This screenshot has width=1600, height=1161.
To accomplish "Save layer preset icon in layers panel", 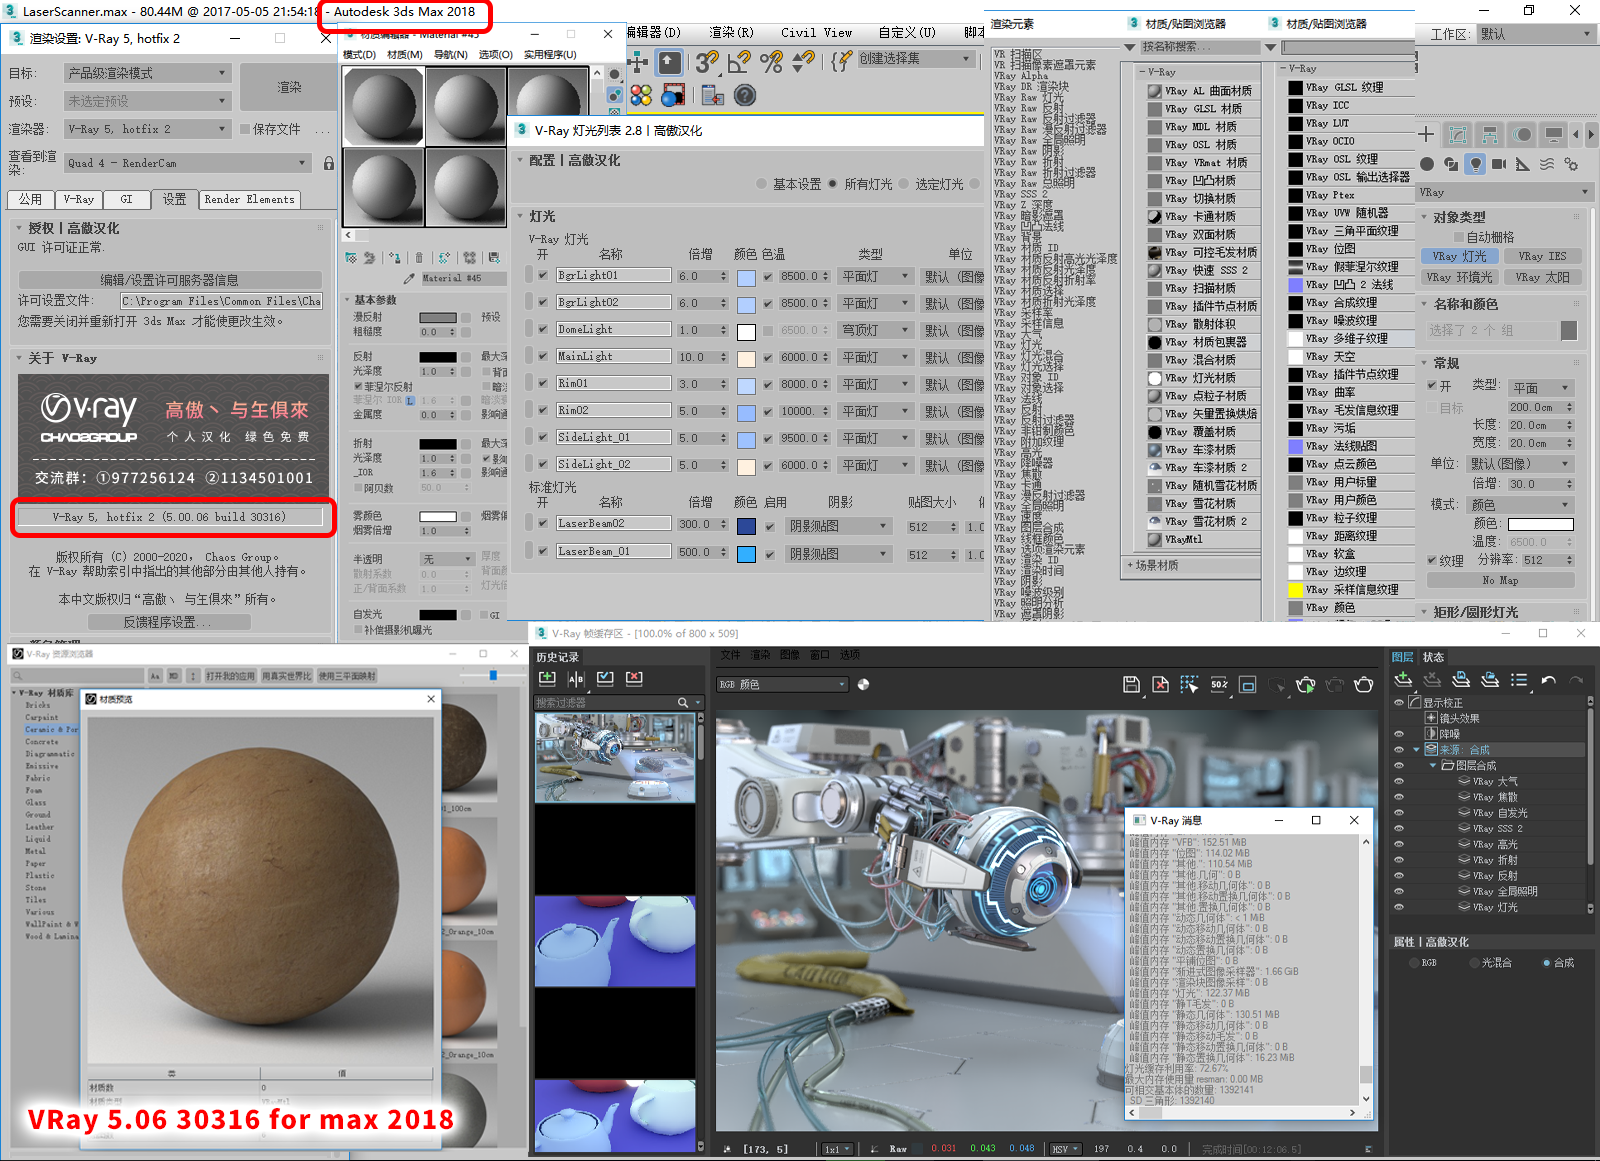I will [x=1461, y=680].
